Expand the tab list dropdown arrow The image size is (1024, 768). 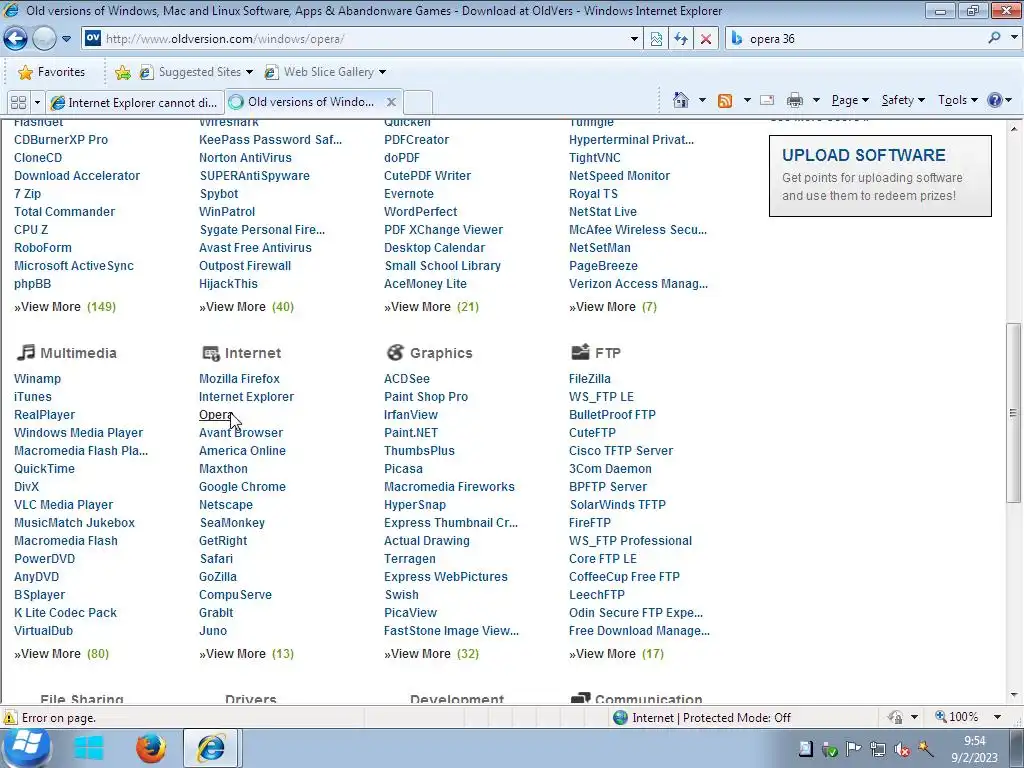[37, 103]
